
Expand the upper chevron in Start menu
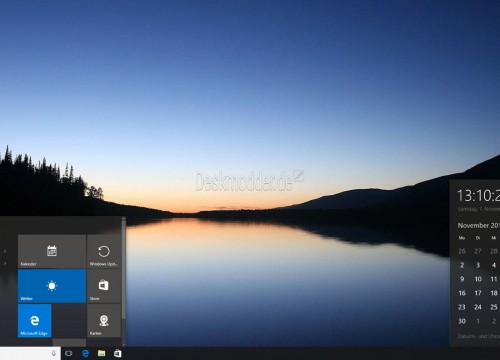pyautogui.click(x=5, y=251)
